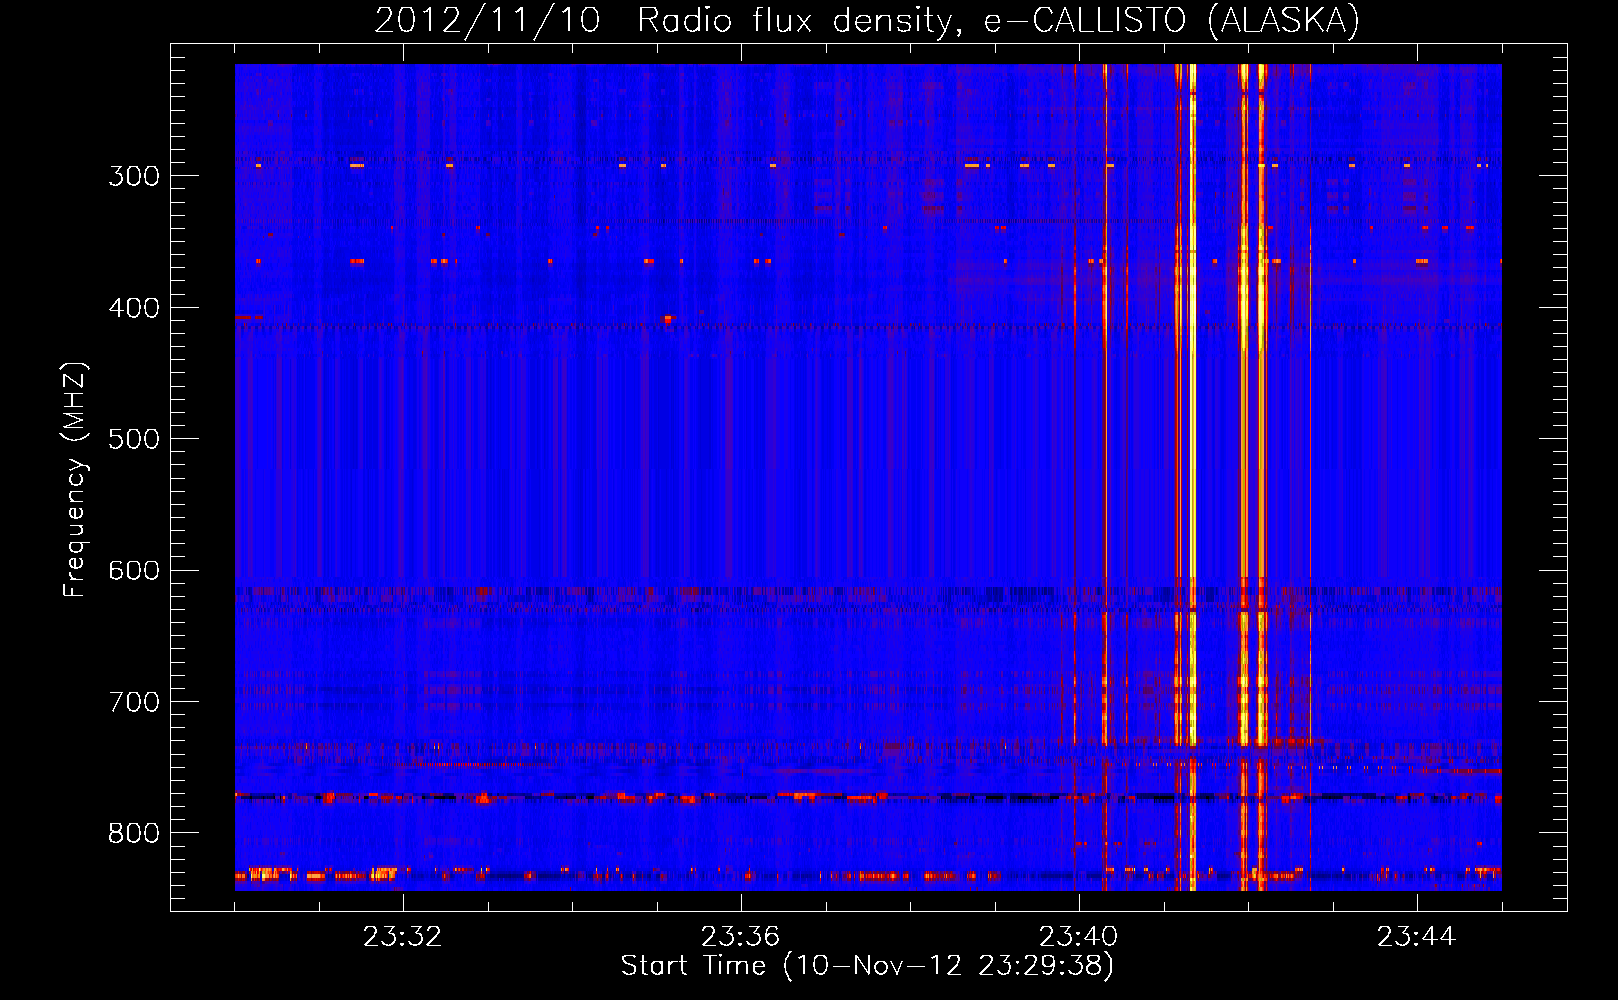Click the '23:44' time axis label
Viewport: 1618px width, 1000px height.
click(1417, 937)
